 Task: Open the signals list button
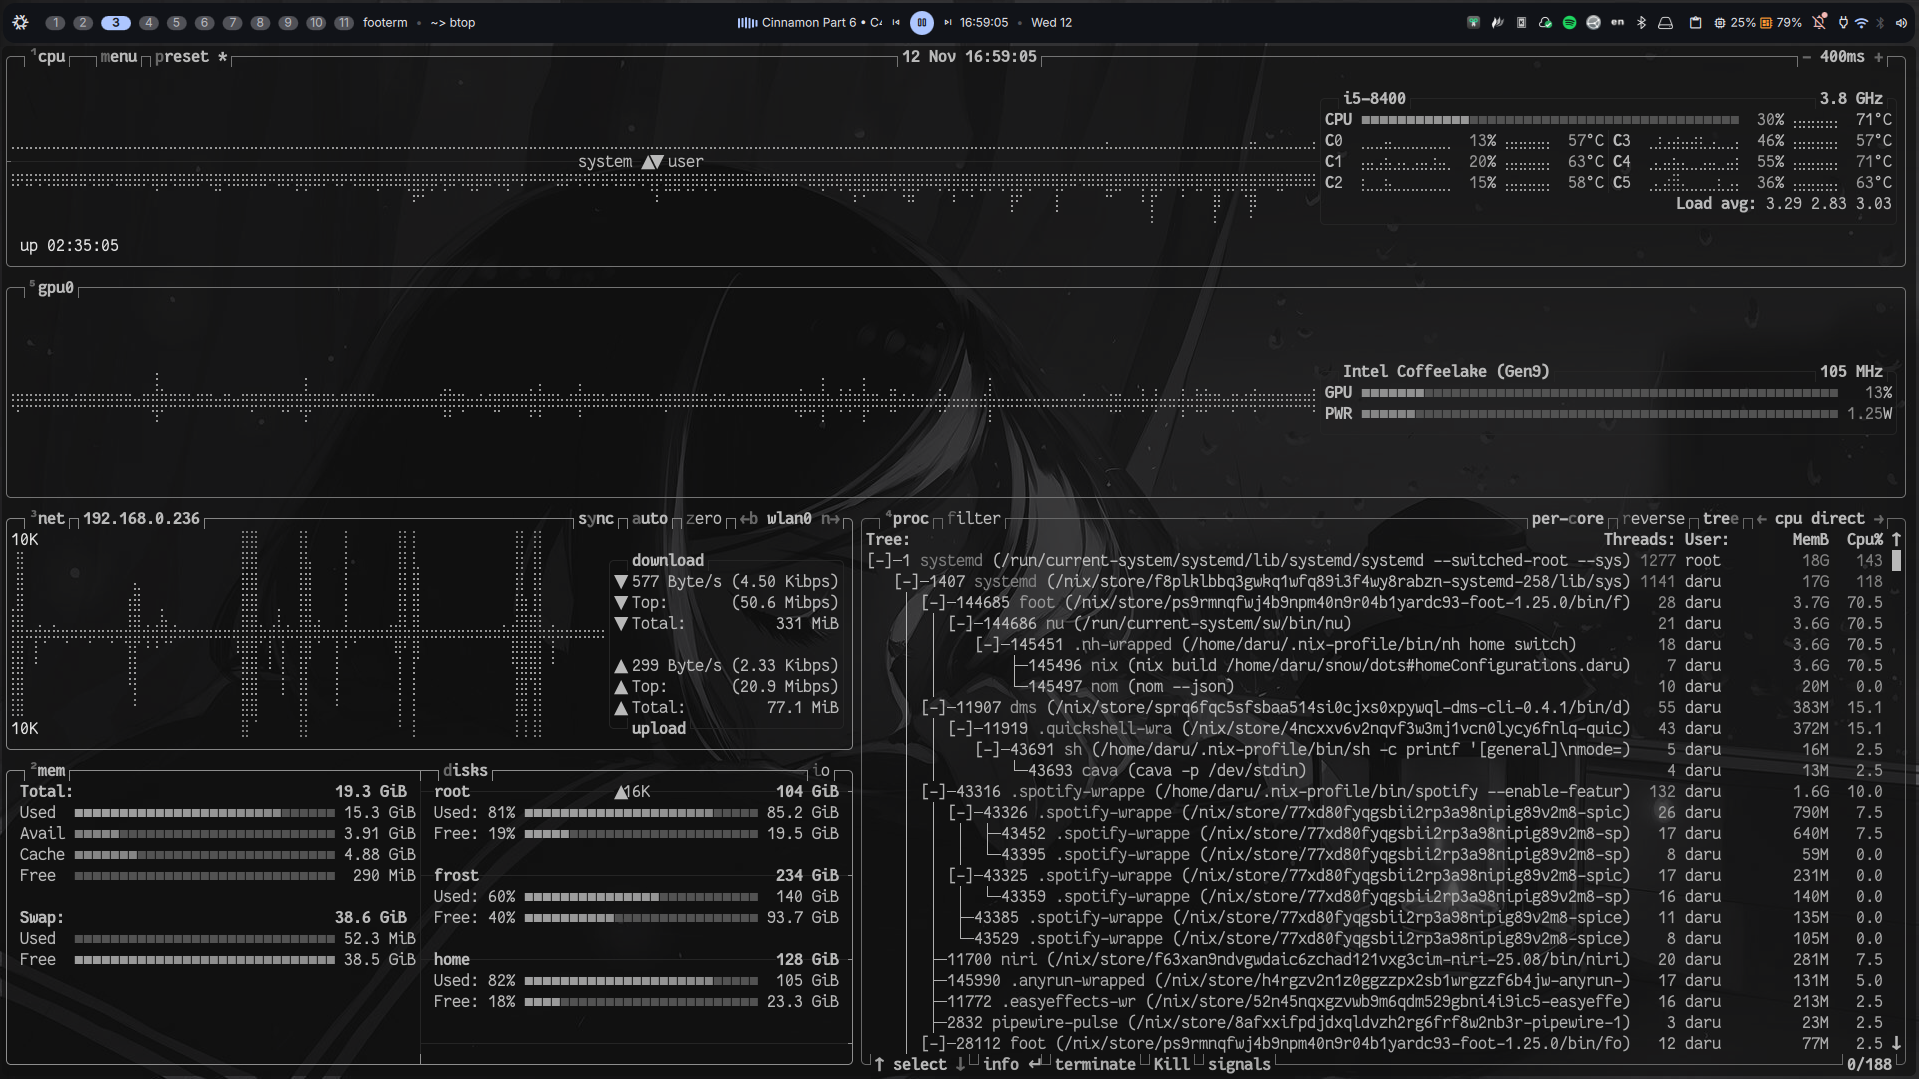[1238, 1064]
